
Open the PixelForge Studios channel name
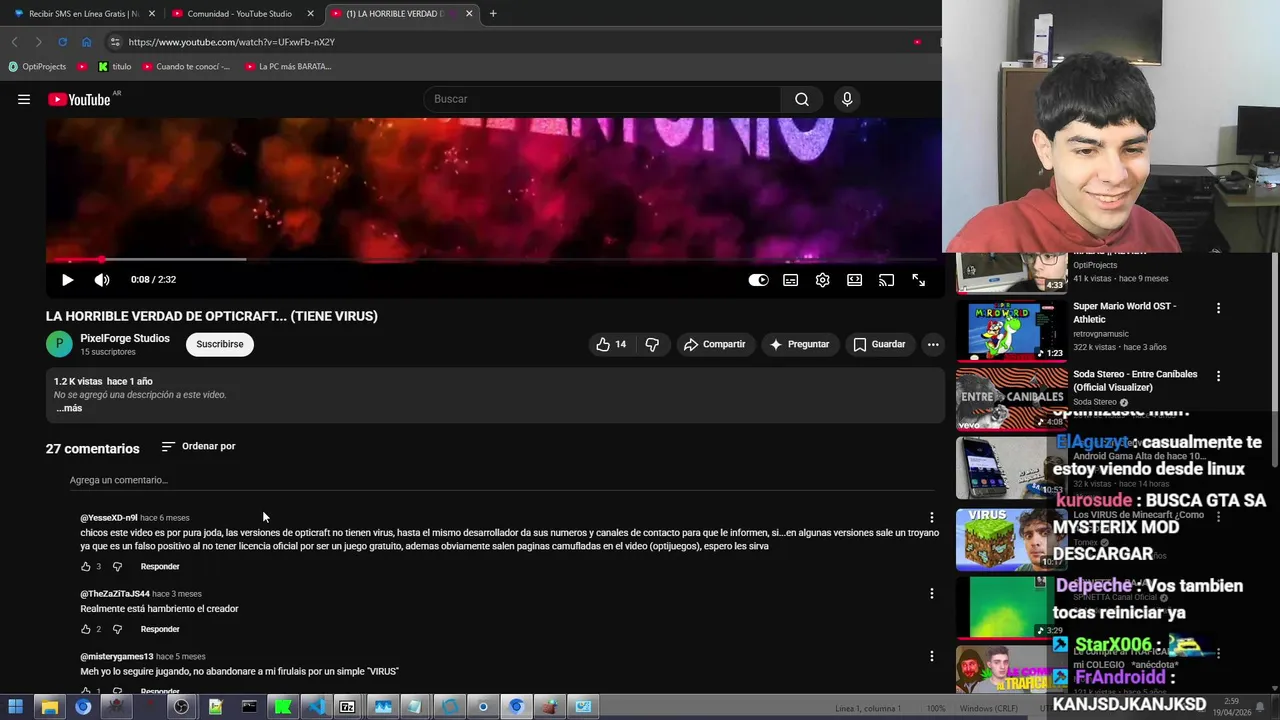point(125,338)
